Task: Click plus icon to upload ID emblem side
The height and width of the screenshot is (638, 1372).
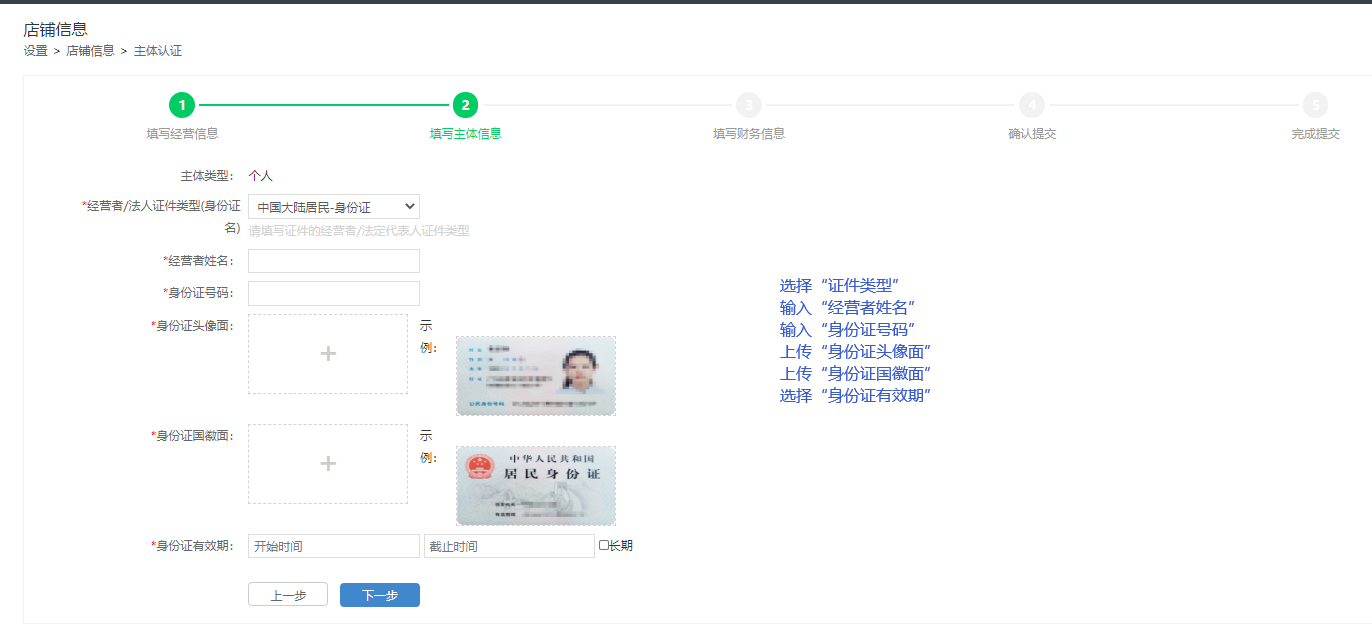Action: tap(328, 464)
